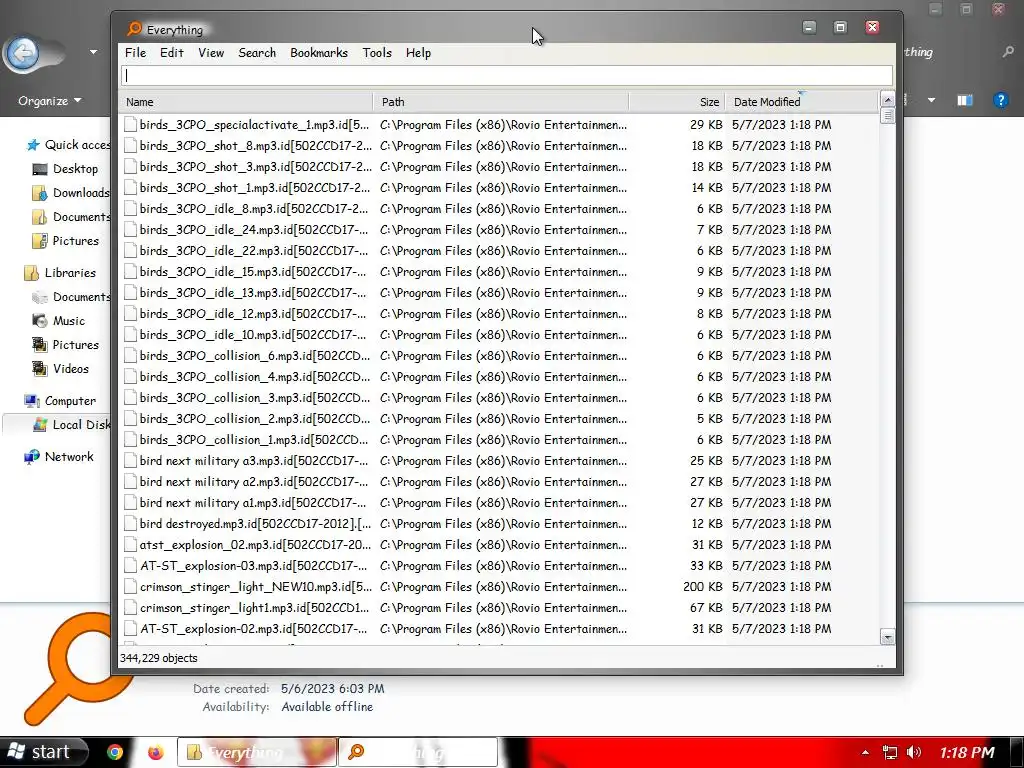Select crimson_stinger_light1.mp3 file name
1024x768 pixels.
tap(254, 607)
